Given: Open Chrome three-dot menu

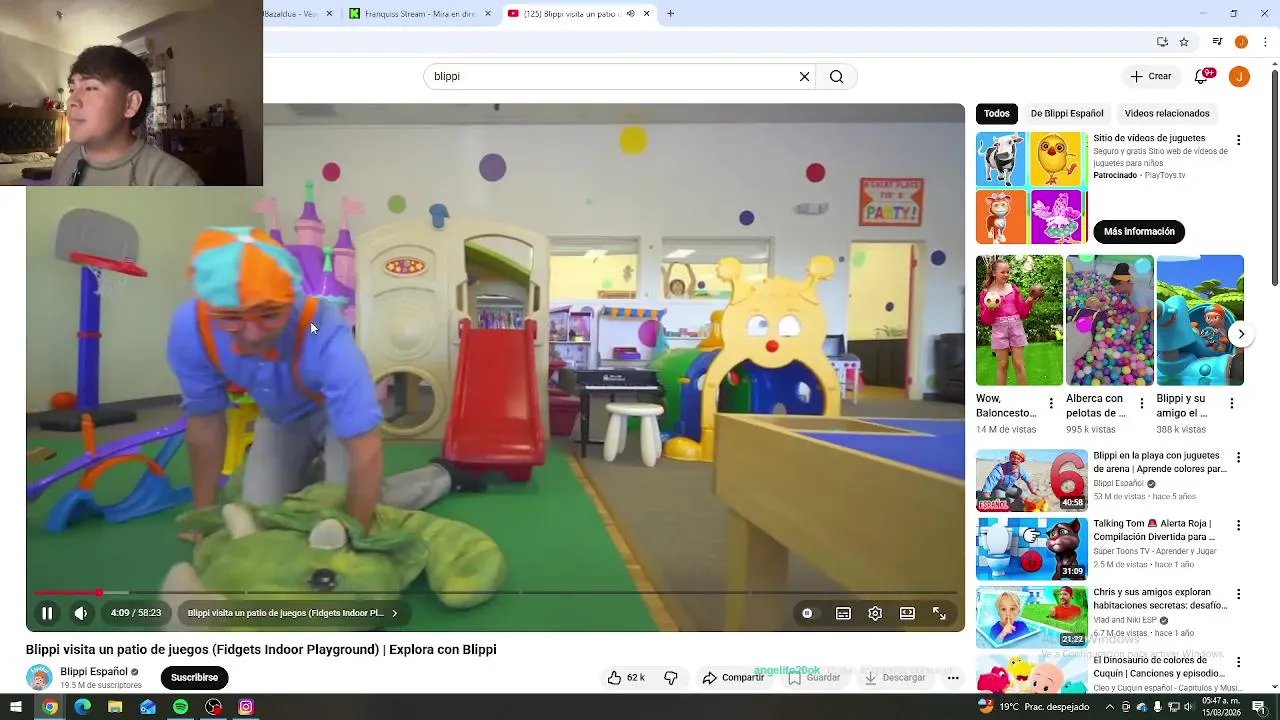Looking at the screenshot, I should (x=1266, y=42).
